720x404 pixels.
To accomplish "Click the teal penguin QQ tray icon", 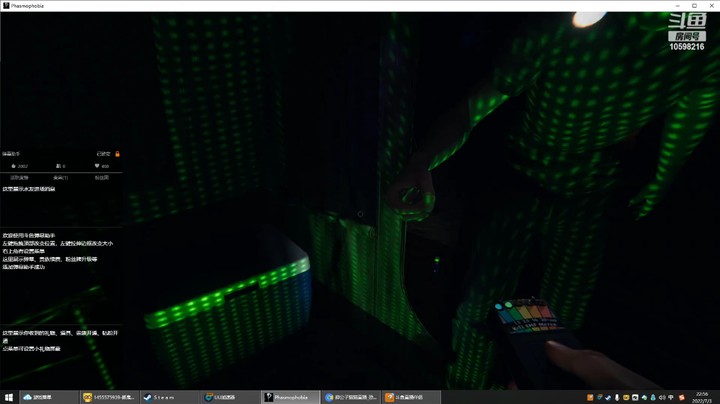I will pos(653,398).
